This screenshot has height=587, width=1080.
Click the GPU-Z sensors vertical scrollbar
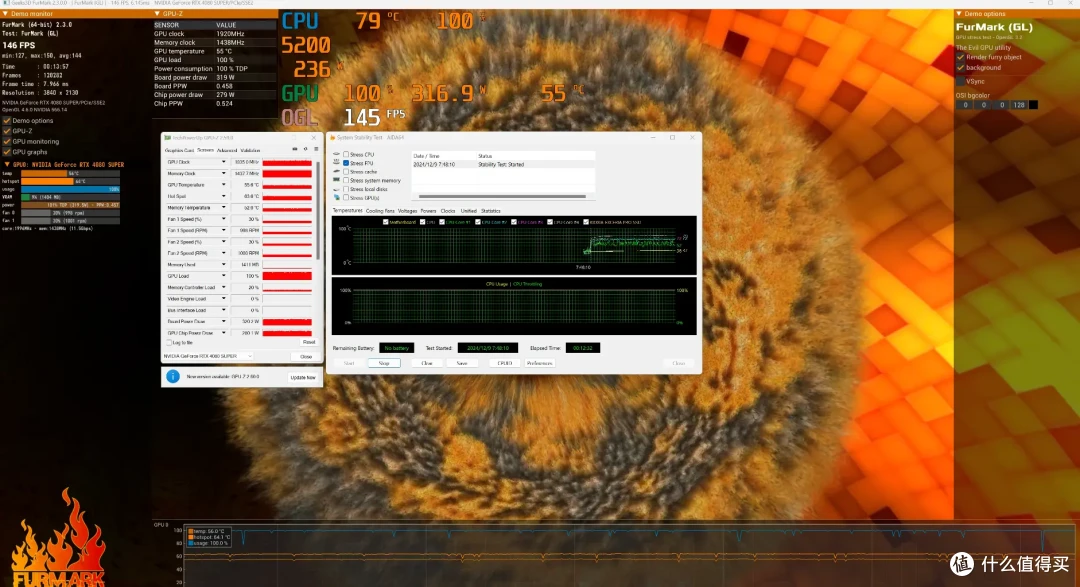click(x=318, y=210)
